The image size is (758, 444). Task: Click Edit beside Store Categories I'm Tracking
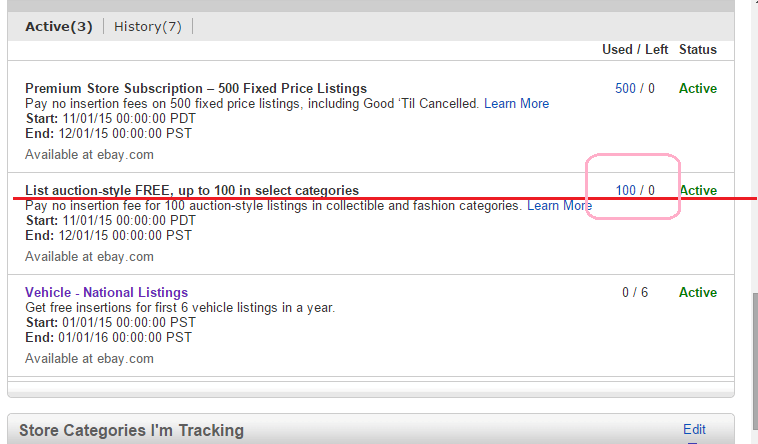[x=694, y=430]
